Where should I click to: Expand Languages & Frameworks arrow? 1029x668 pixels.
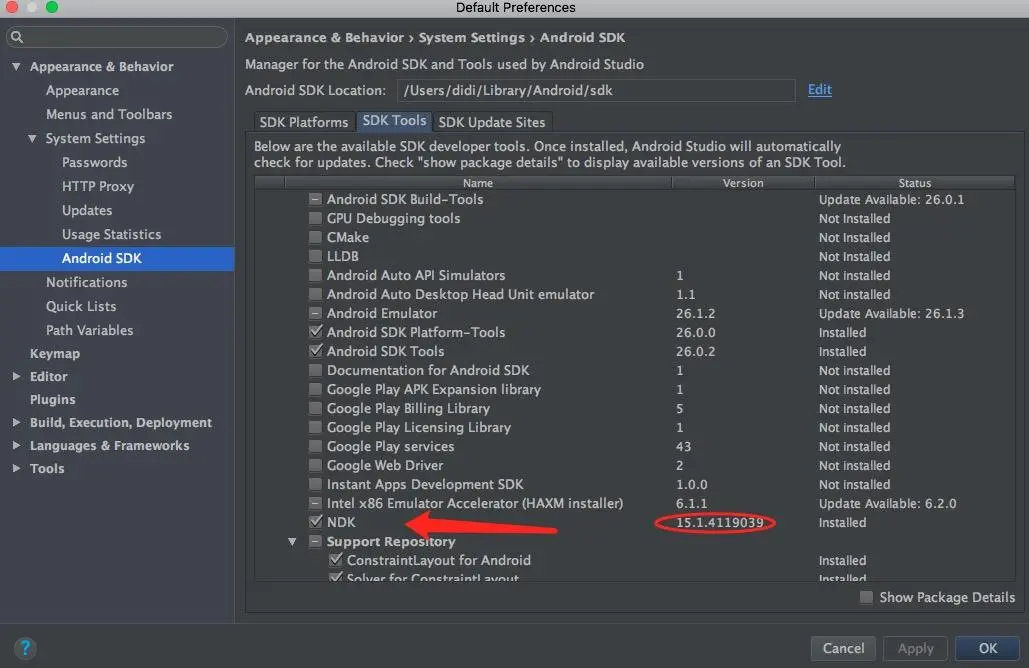[x=16, y=446]
